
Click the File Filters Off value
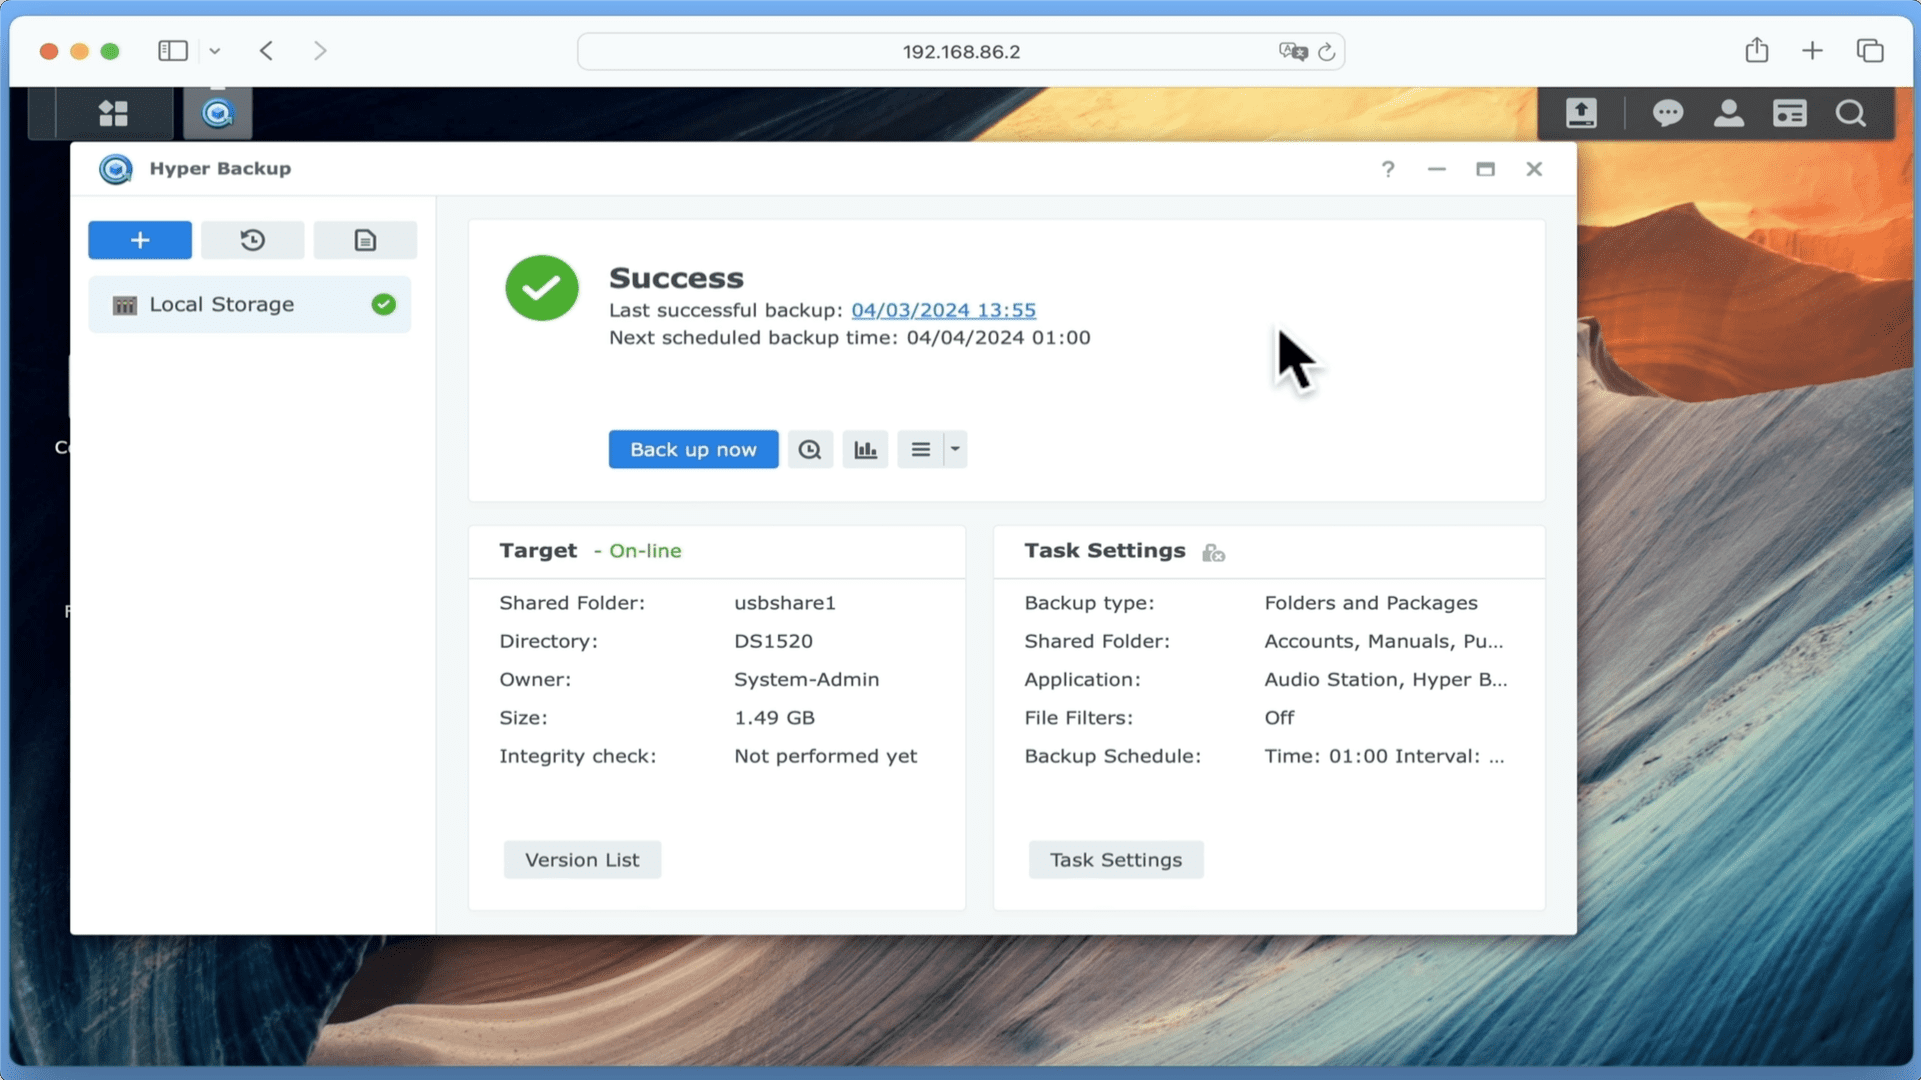1279,718
